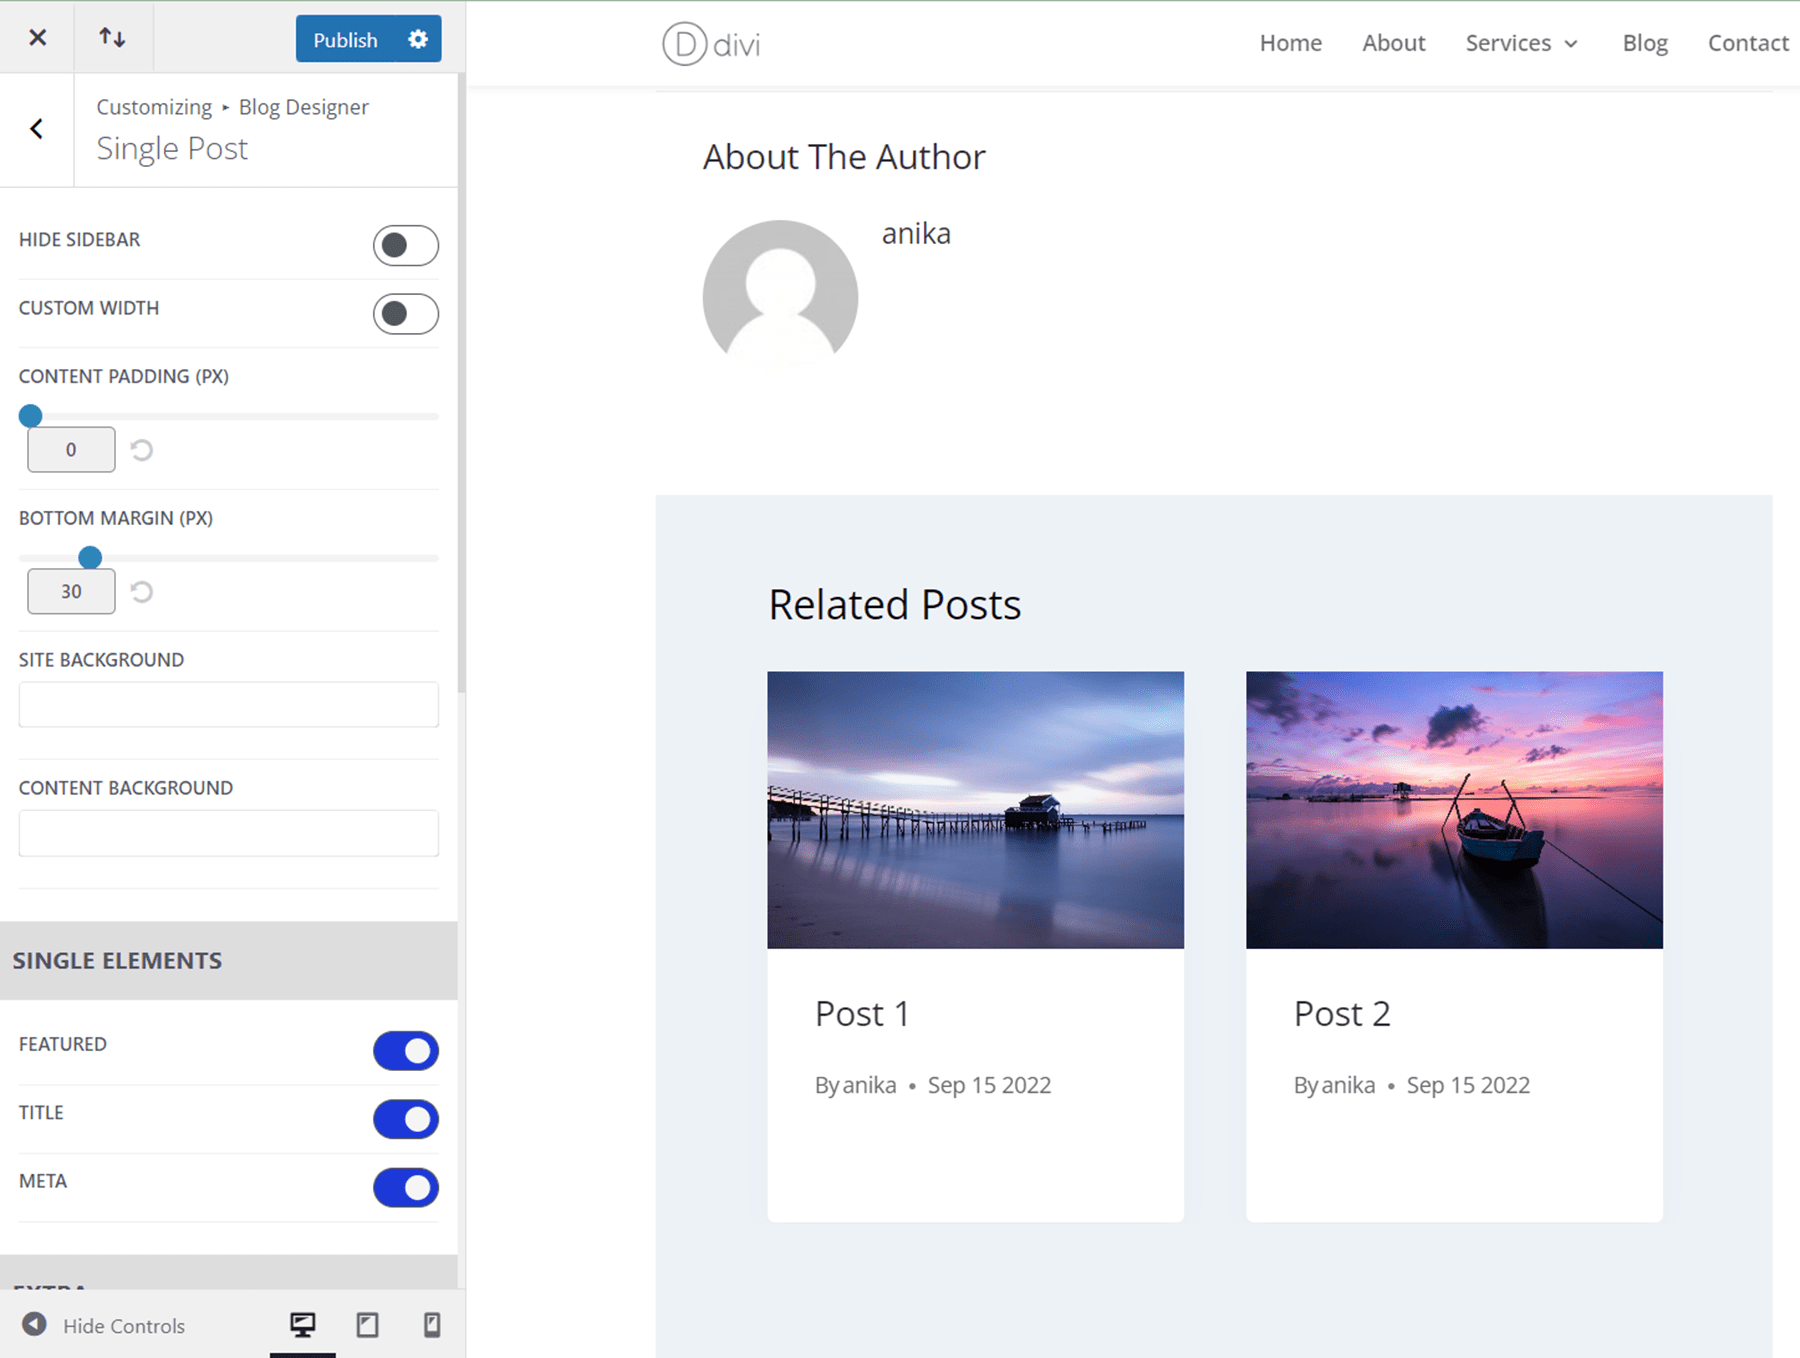The width and height of the screenshot is (1800, 1358).
Task: Select the Contact navigation item
Action: [1747, 43]
